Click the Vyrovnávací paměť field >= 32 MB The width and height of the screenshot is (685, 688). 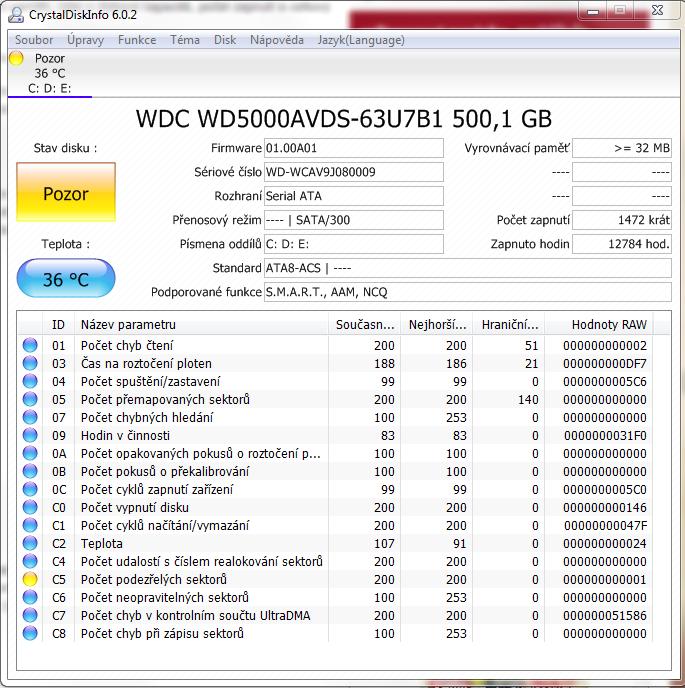tap(622, 148)
